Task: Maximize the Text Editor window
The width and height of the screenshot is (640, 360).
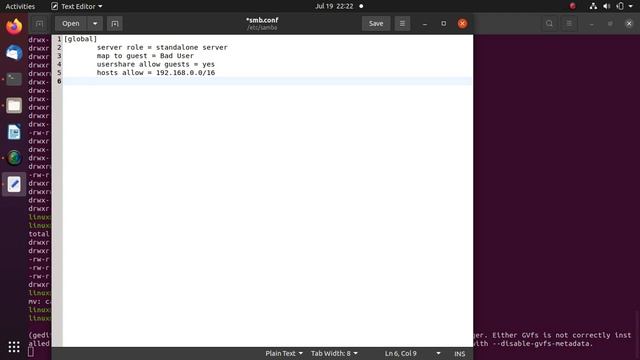Action: 444,24
